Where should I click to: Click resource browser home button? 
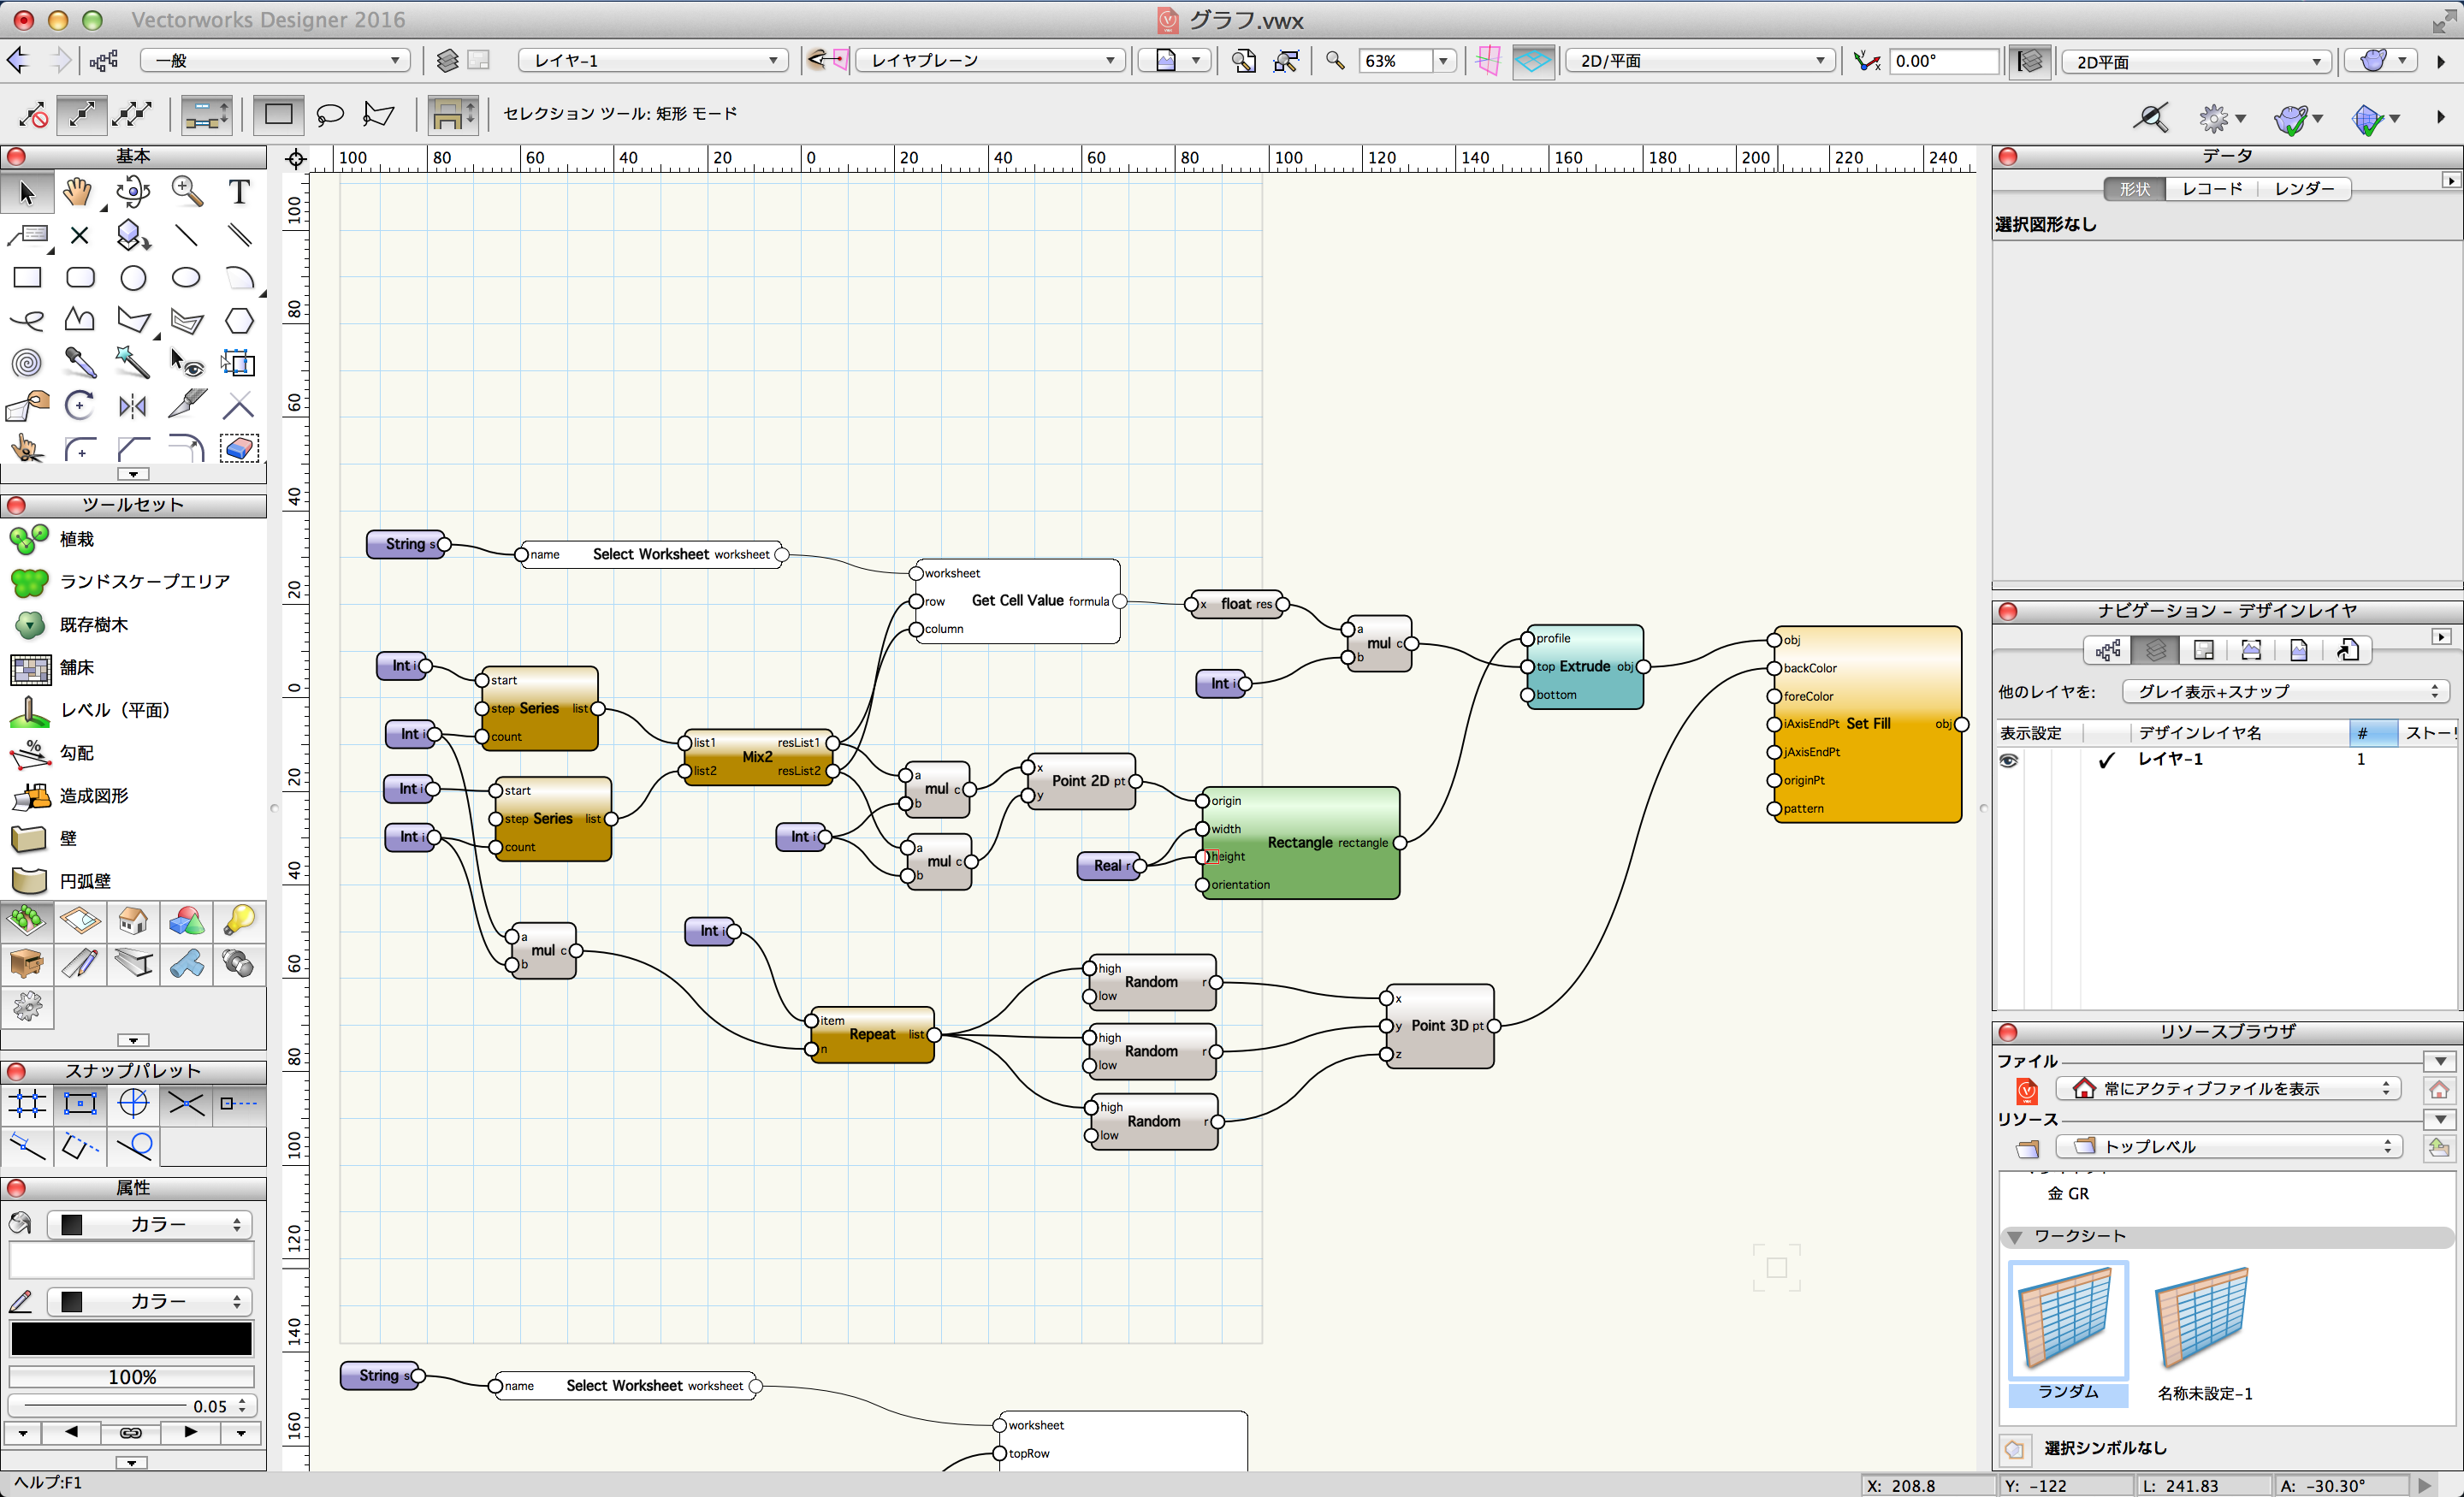click(2439, 1089)
